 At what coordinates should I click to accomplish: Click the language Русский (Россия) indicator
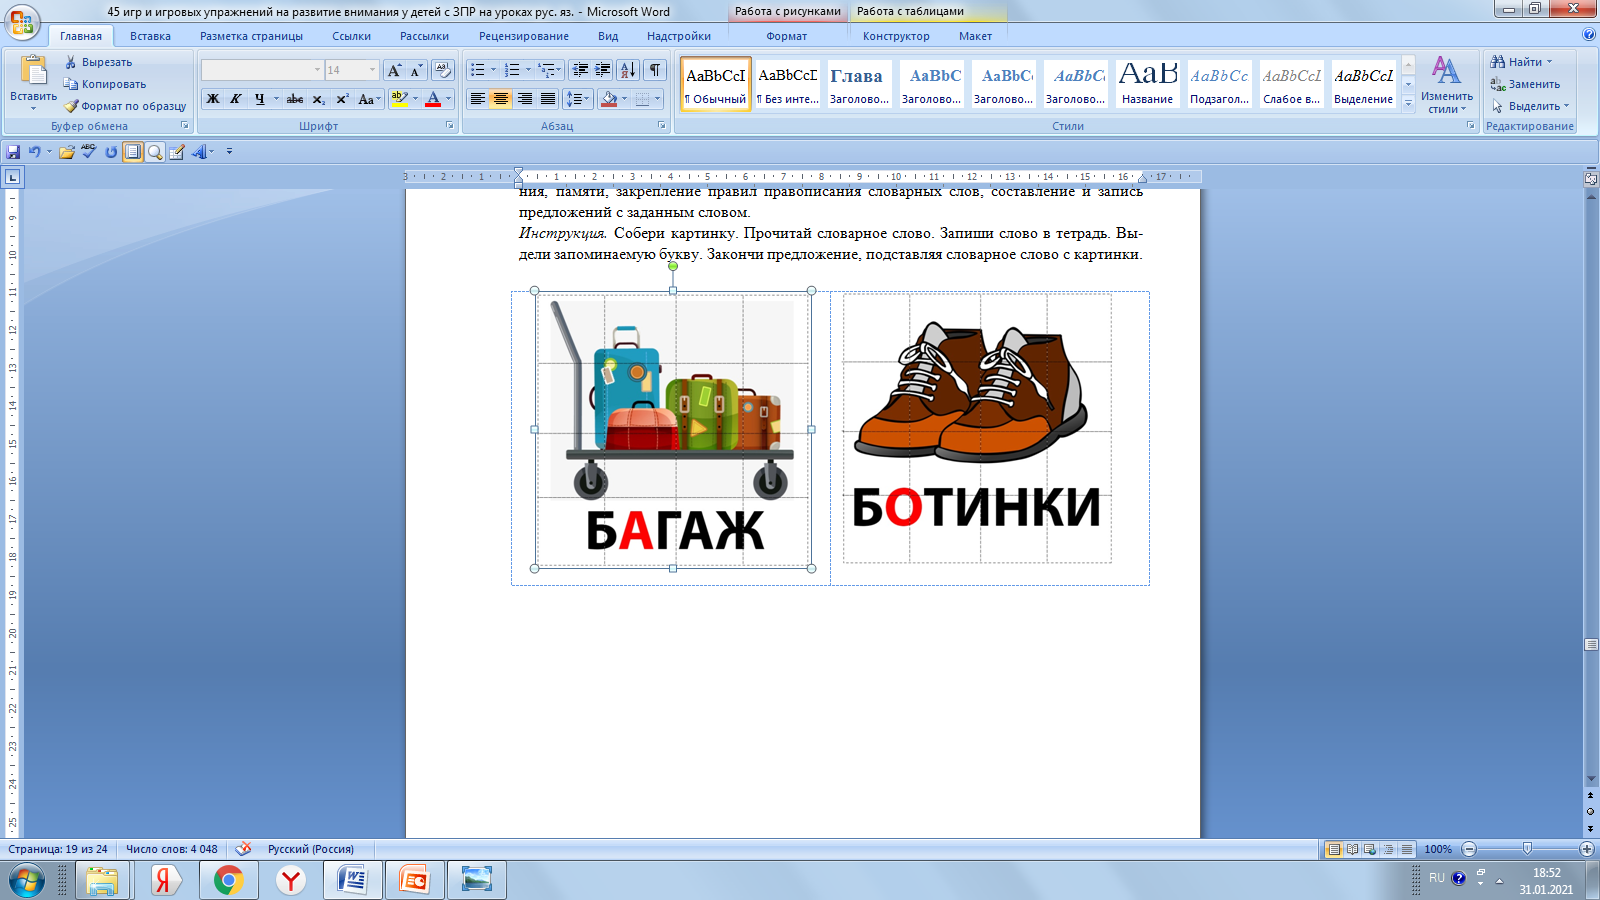pos(310,849)
